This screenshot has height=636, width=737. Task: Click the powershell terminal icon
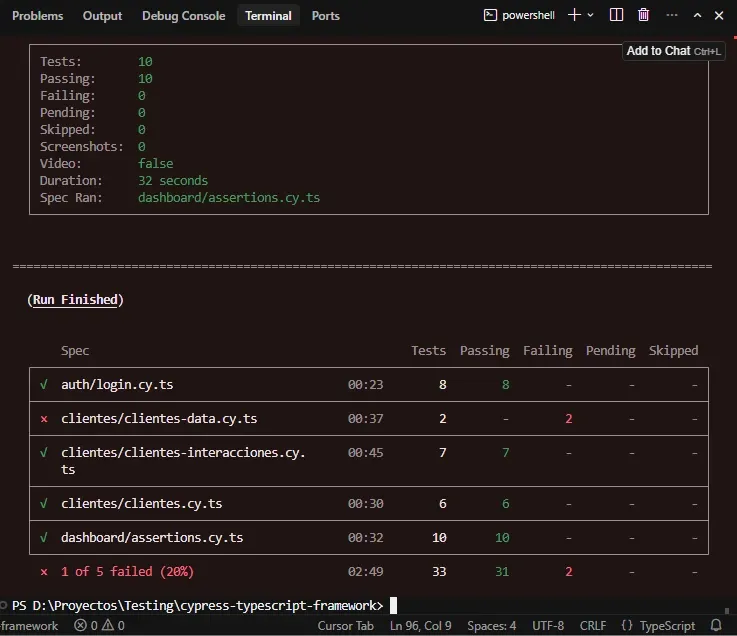tap(490, 15)
